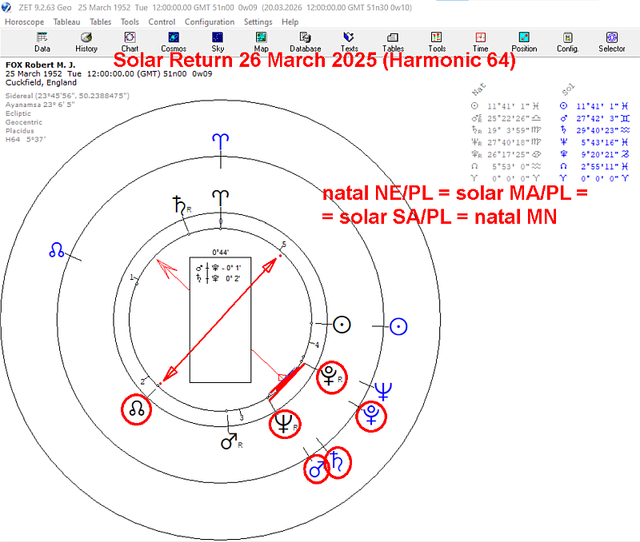Click the blue Aries point glyph
The image size is (640, 542).
(220, 142)
